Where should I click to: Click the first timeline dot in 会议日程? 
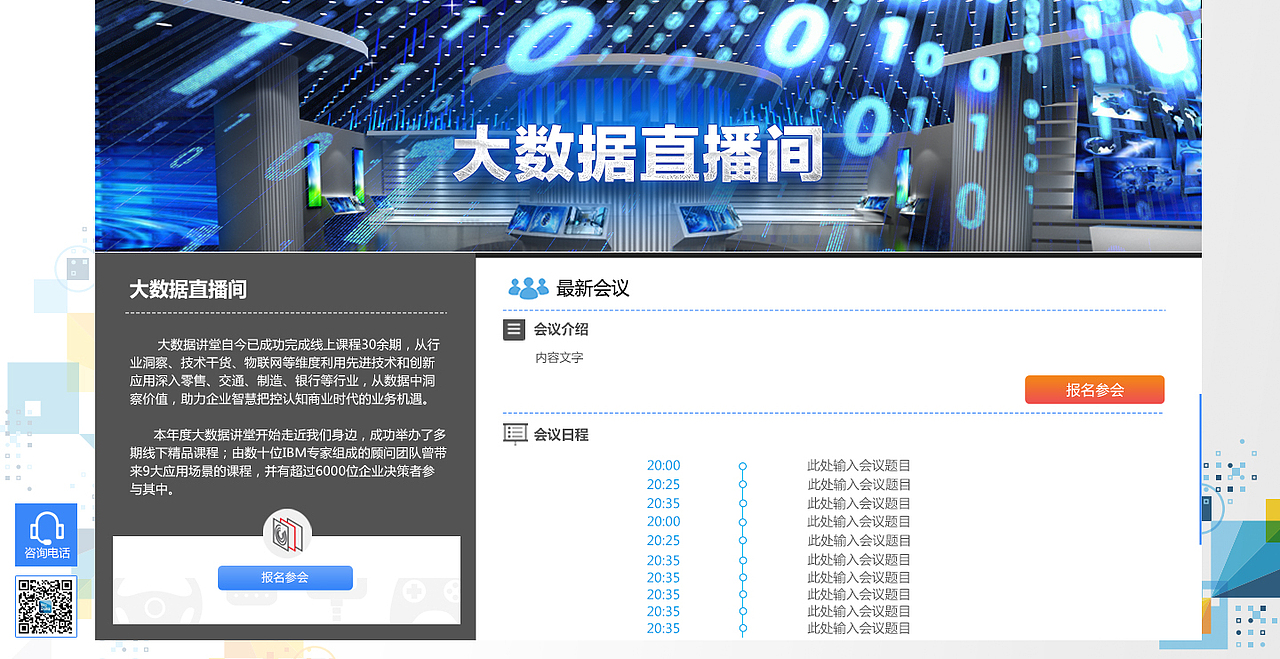(x=742, y=465)
